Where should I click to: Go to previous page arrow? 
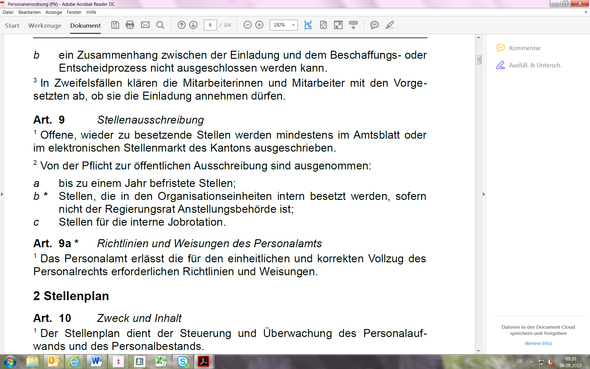click(181, 25)
